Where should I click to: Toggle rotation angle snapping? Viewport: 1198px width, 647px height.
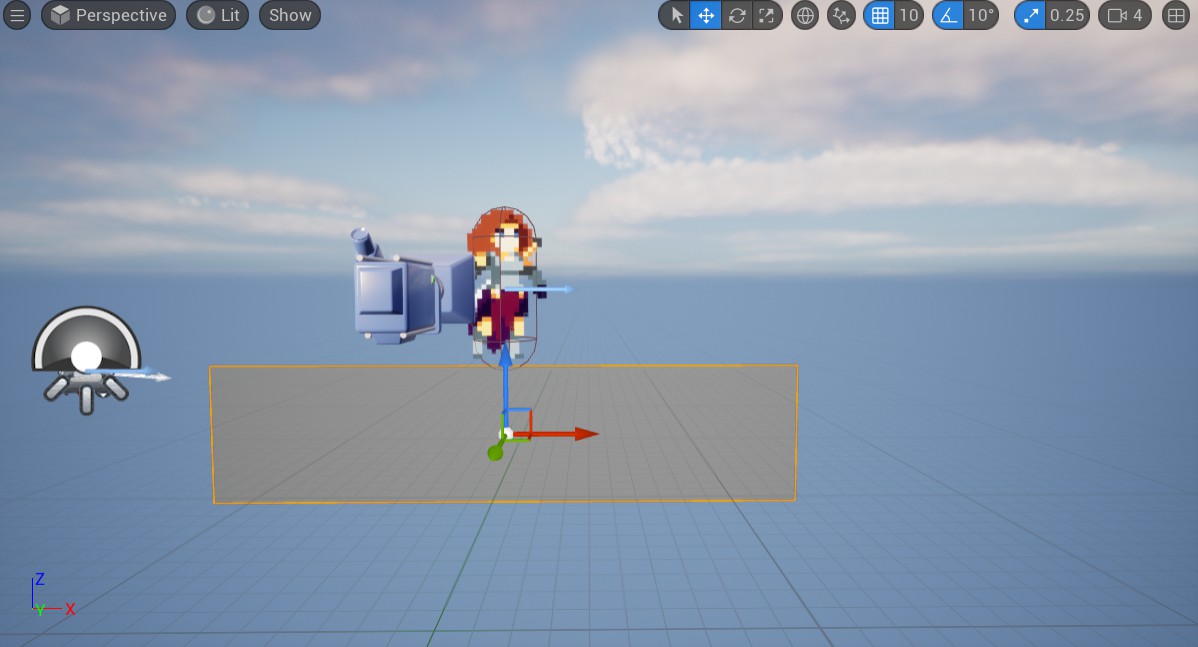coord(948,15)
